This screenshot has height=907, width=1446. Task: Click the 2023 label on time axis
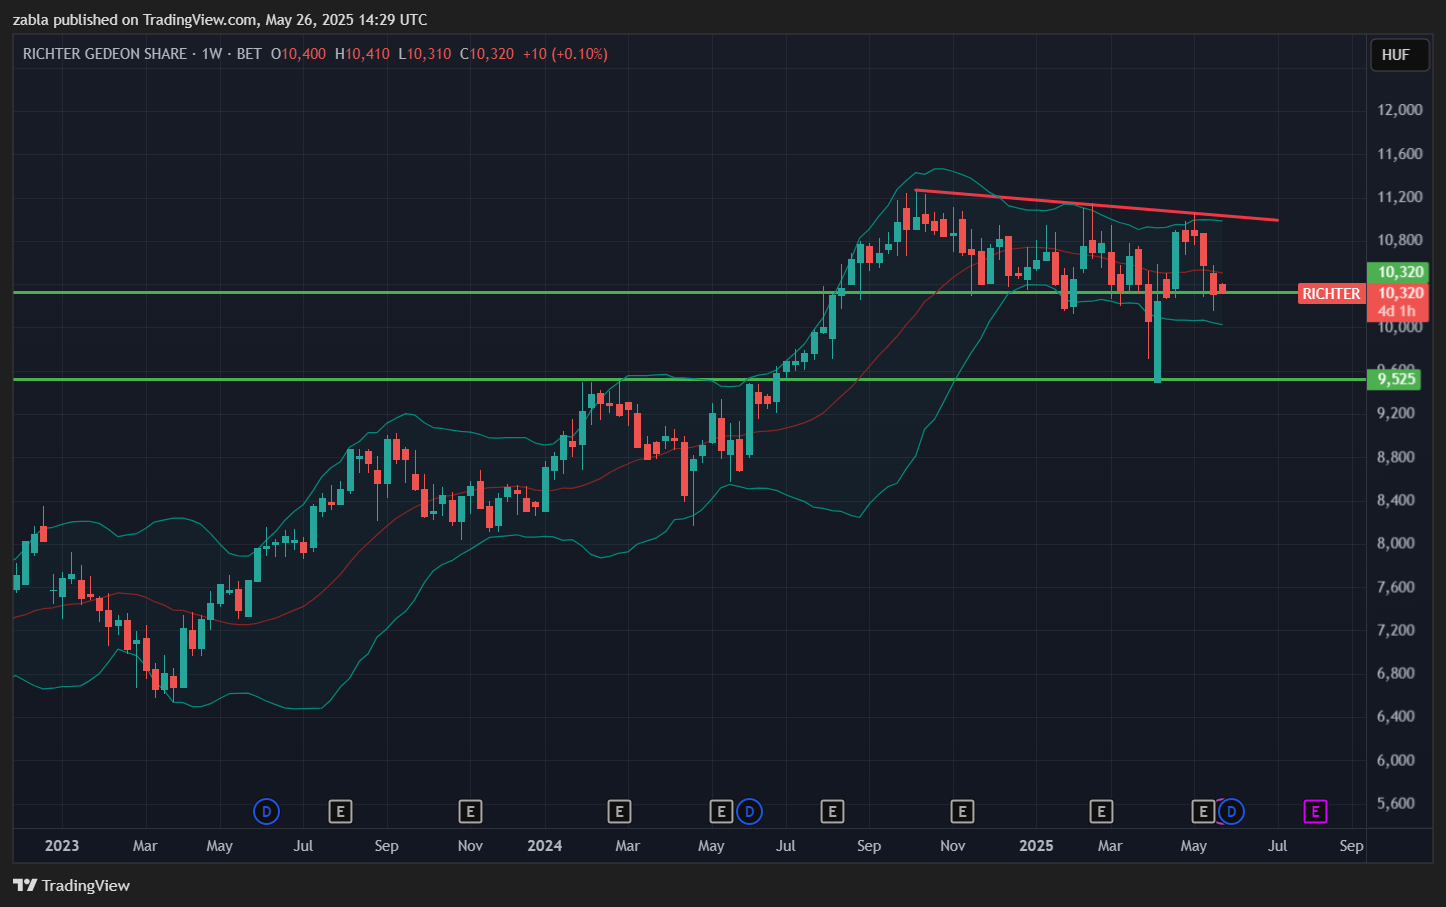point(62,846)
